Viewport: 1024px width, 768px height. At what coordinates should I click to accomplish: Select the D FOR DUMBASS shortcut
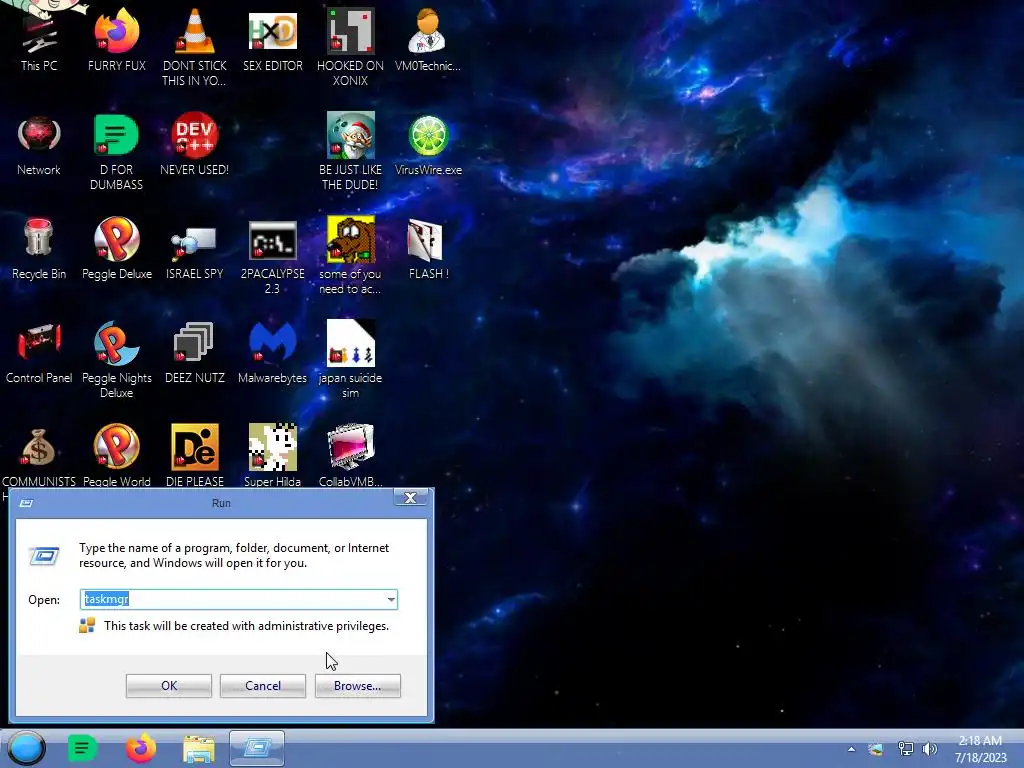pos(116,150)
